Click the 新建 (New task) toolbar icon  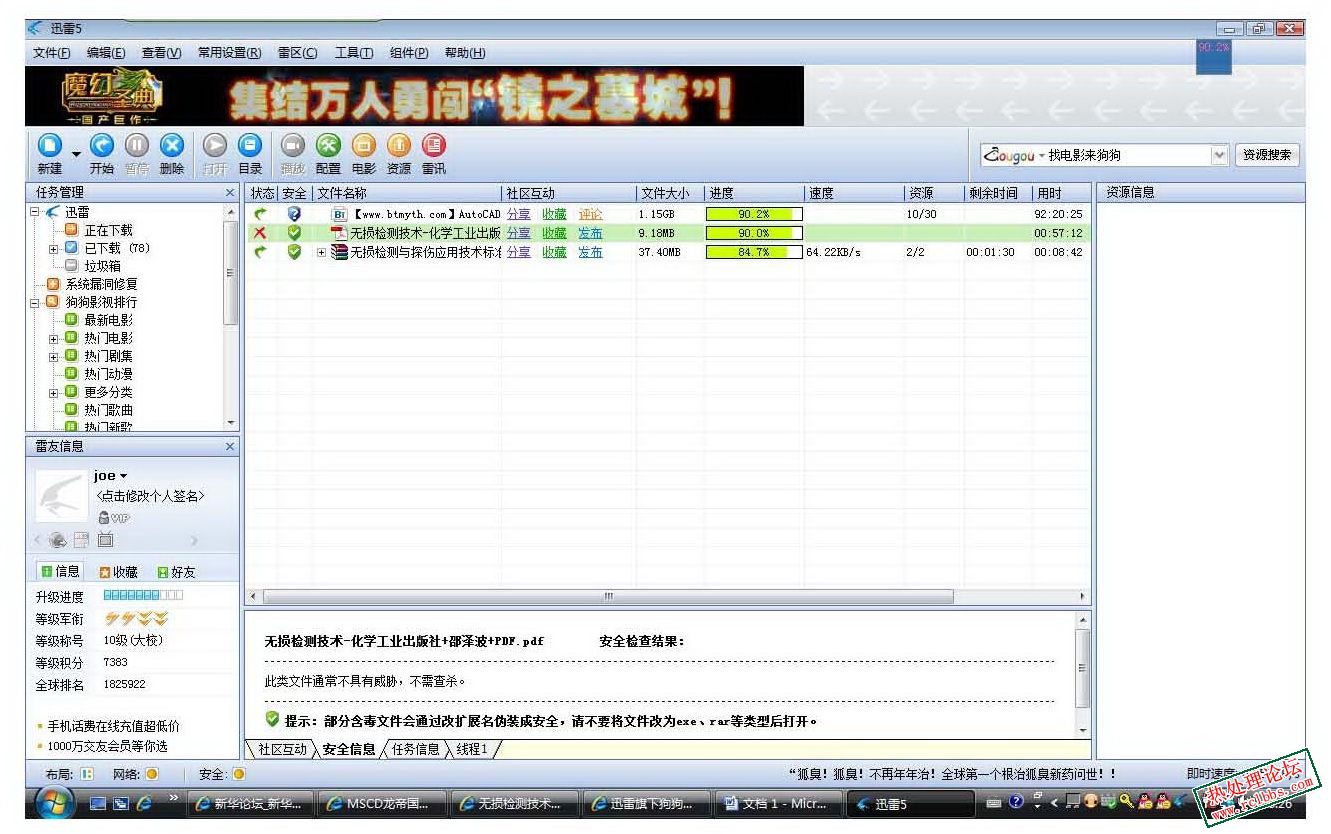(x=50, y=146)
